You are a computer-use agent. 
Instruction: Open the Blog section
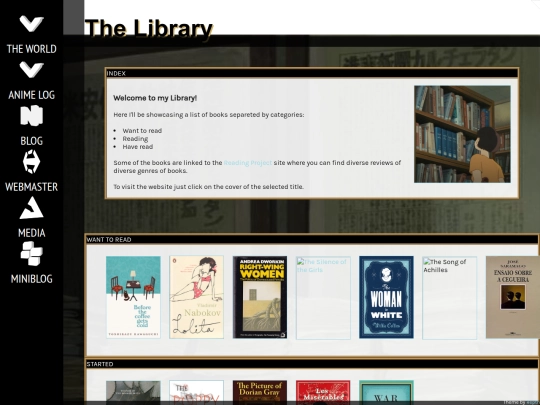coord(31,141)
